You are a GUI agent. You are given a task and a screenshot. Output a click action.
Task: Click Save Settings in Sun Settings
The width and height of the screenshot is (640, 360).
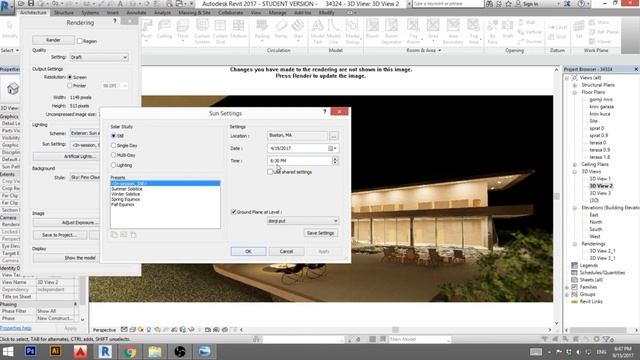point(320,233)
